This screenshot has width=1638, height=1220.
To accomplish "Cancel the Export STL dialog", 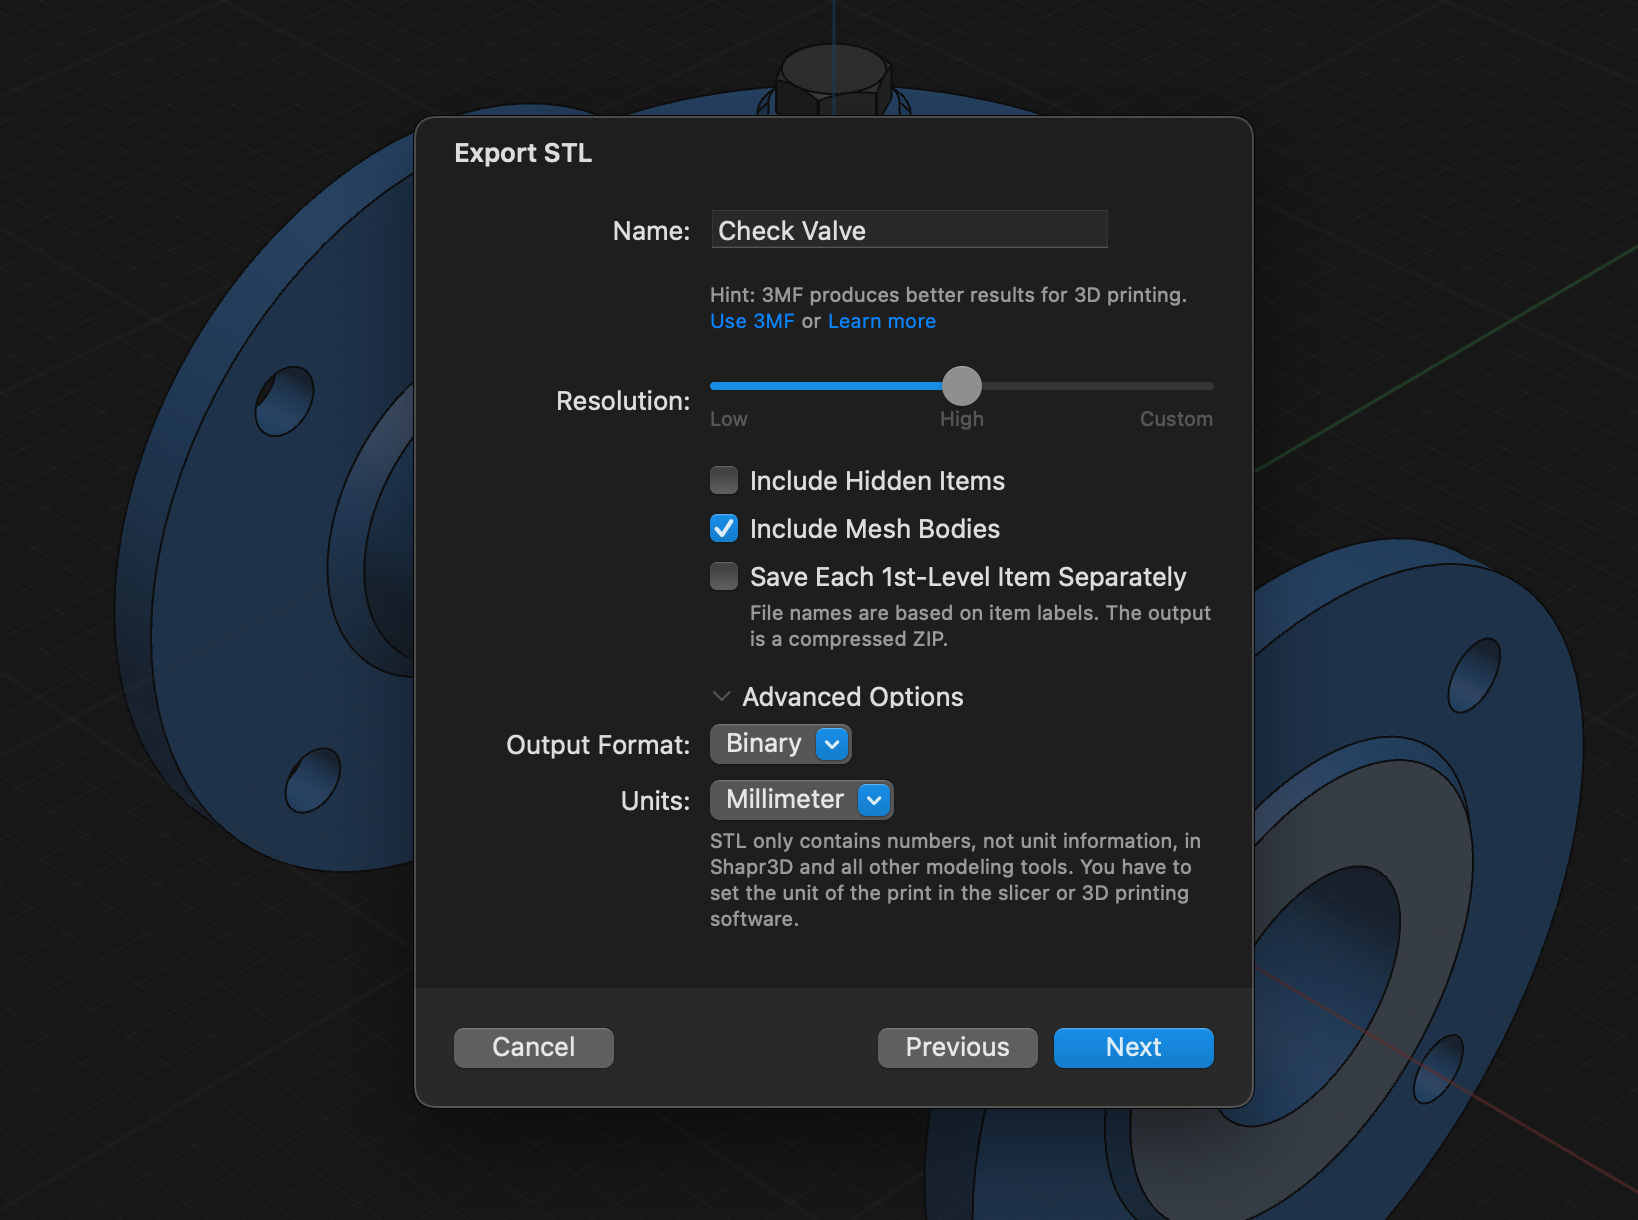I will click(x=534, y=1048).
